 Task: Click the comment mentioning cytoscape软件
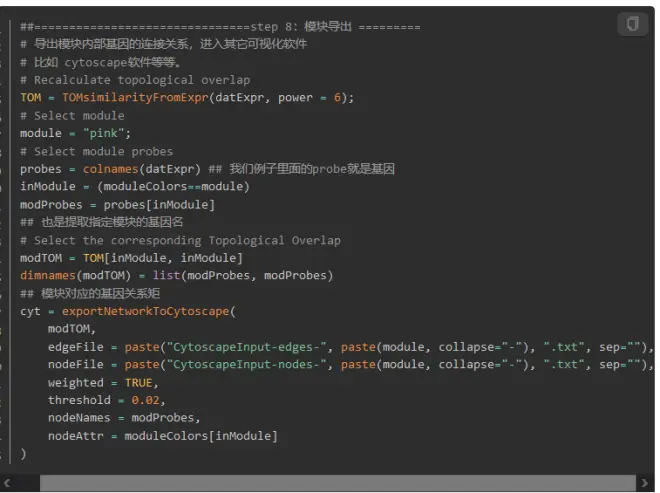pos(101,62)
